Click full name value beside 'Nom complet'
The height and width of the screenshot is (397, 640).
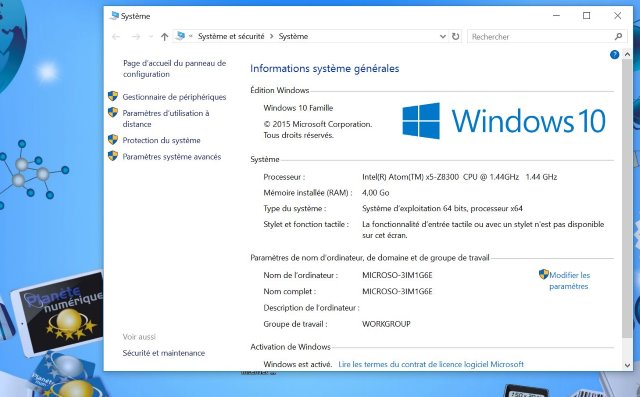tap(397, 291)
